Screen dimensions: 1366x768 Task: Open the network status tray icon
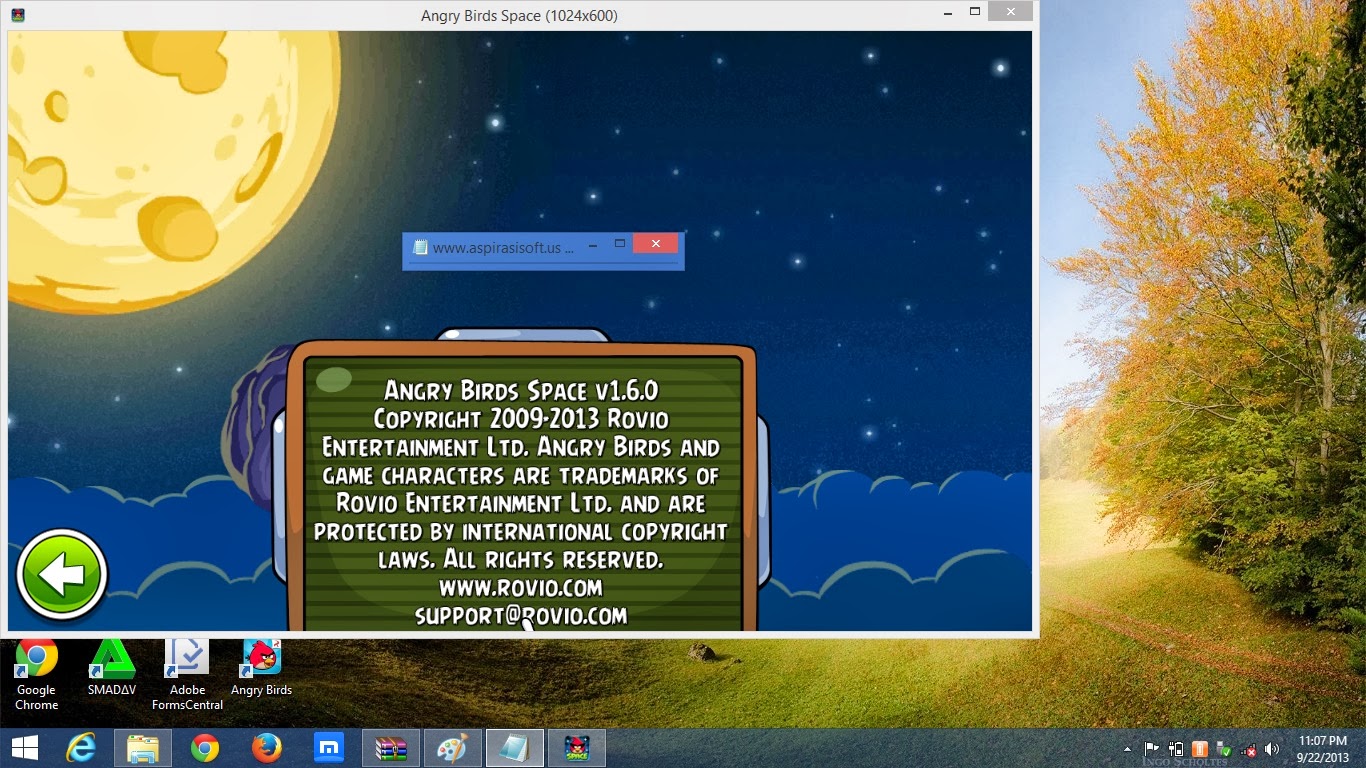point(1248,749)
